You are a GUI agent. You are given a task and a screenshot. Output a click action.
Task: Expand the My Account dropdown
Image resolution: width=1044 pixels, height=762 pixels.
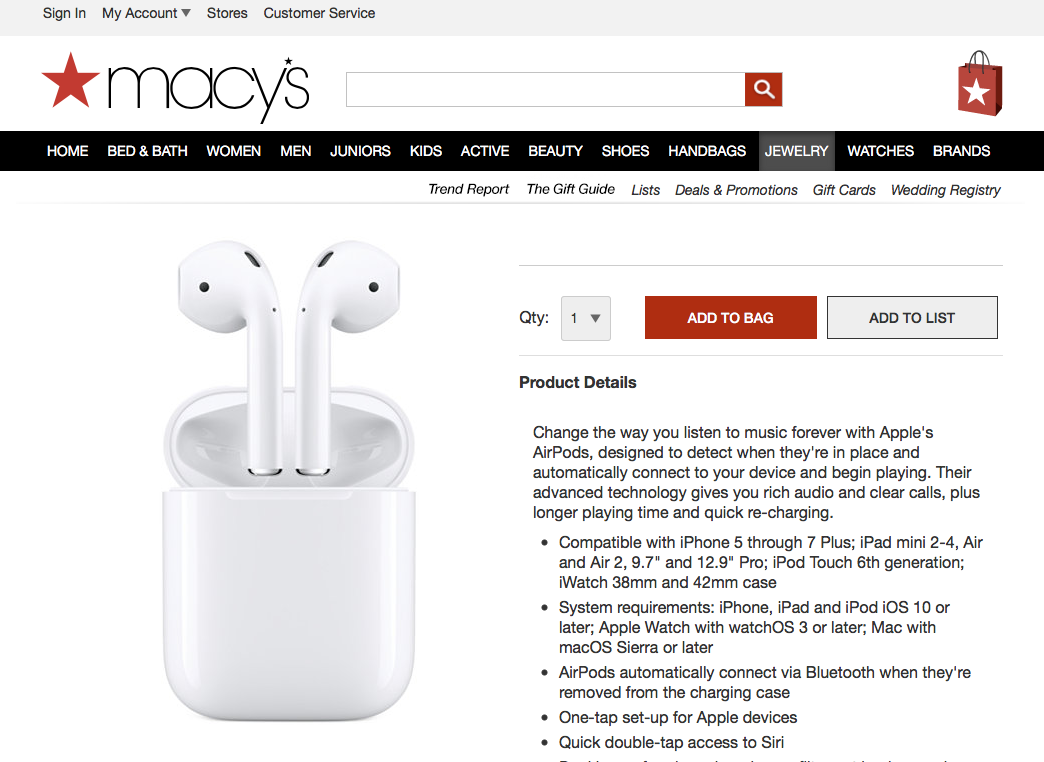coord(146,13)
